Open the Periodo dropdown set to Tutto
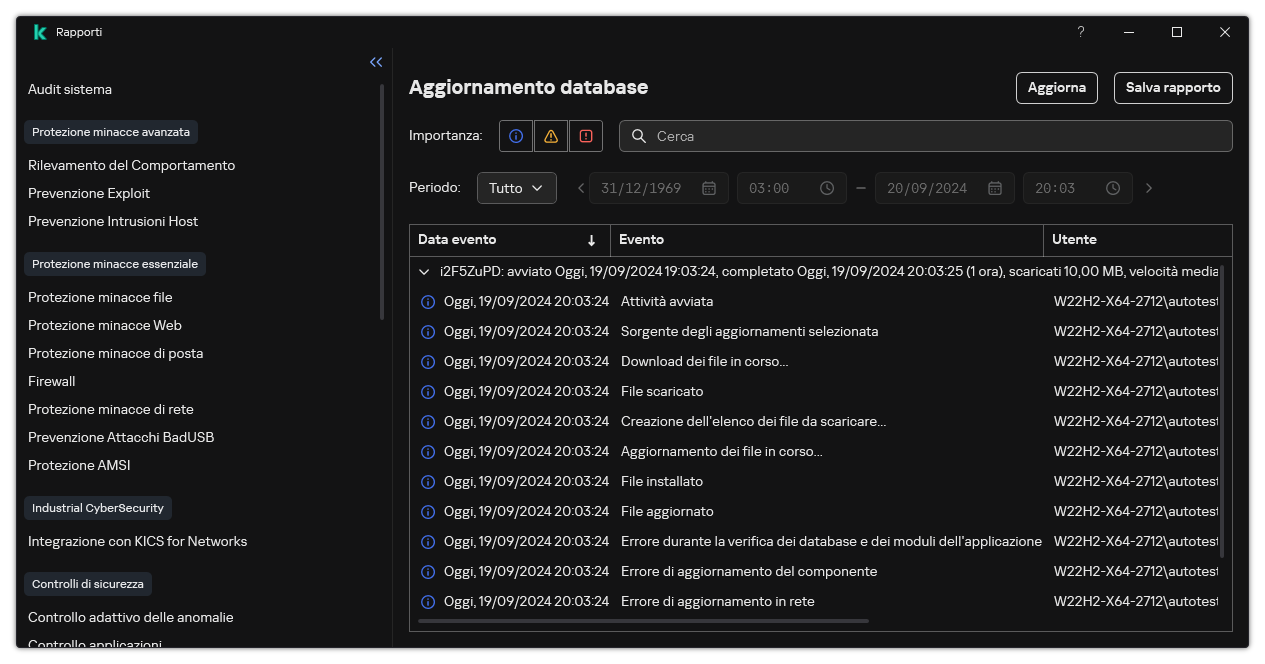Viewport: 1265px width, 664px height. 516,188
